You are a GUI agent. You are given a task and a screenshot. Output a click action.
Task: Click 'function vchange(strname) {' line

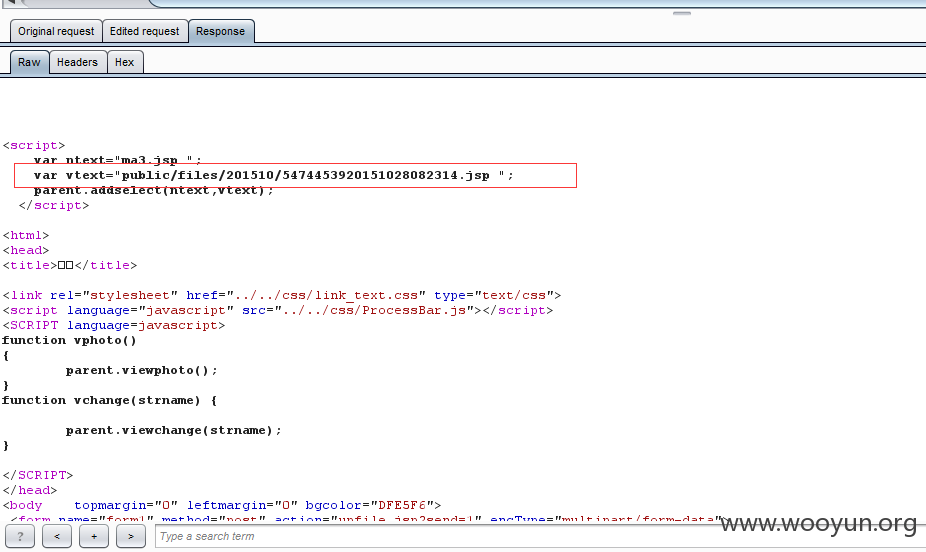click(x=109, y=400)
